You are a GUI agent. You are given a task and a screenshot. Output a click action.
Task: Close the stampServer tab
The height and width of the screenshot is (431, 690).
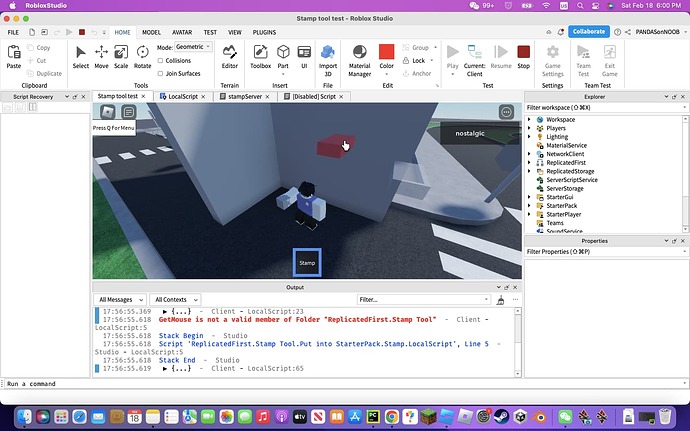267,96
